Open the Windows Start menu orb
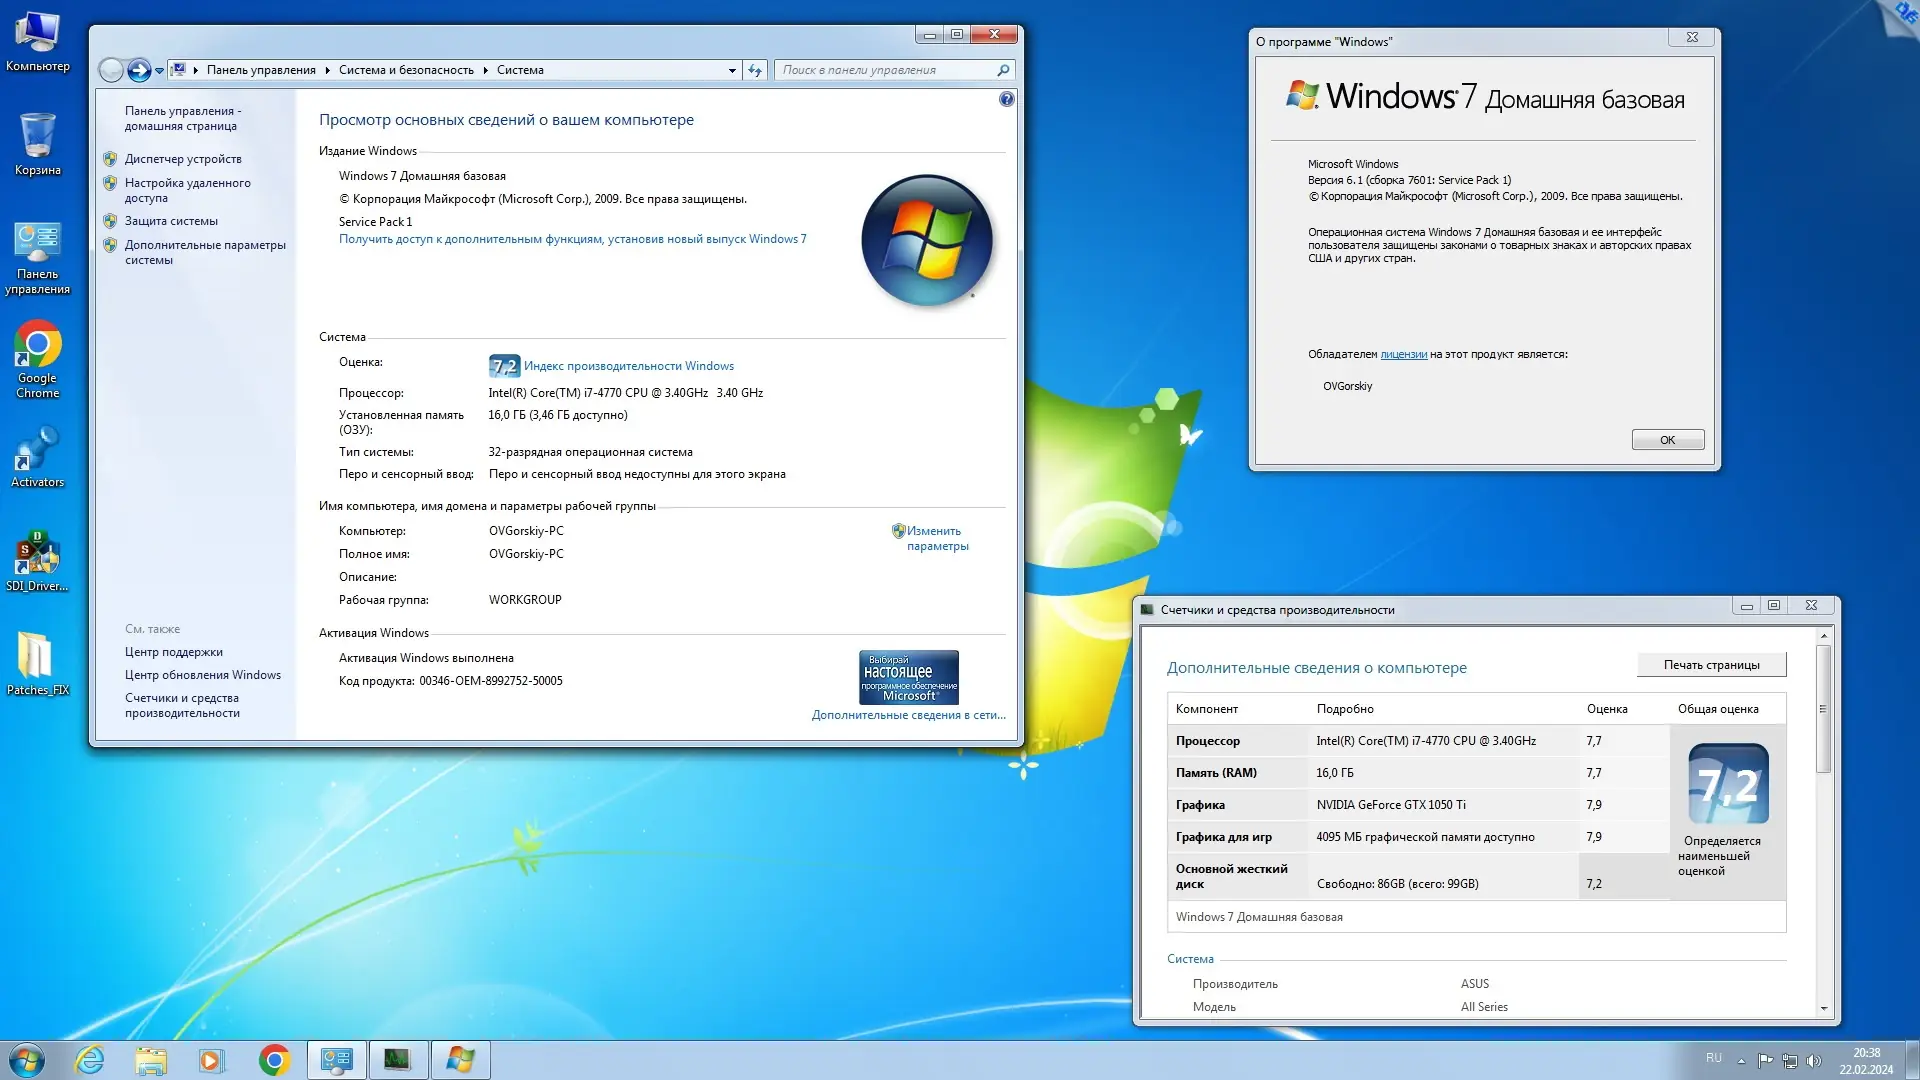The image size is (1920, 1080). click(x=27, y=1060)
